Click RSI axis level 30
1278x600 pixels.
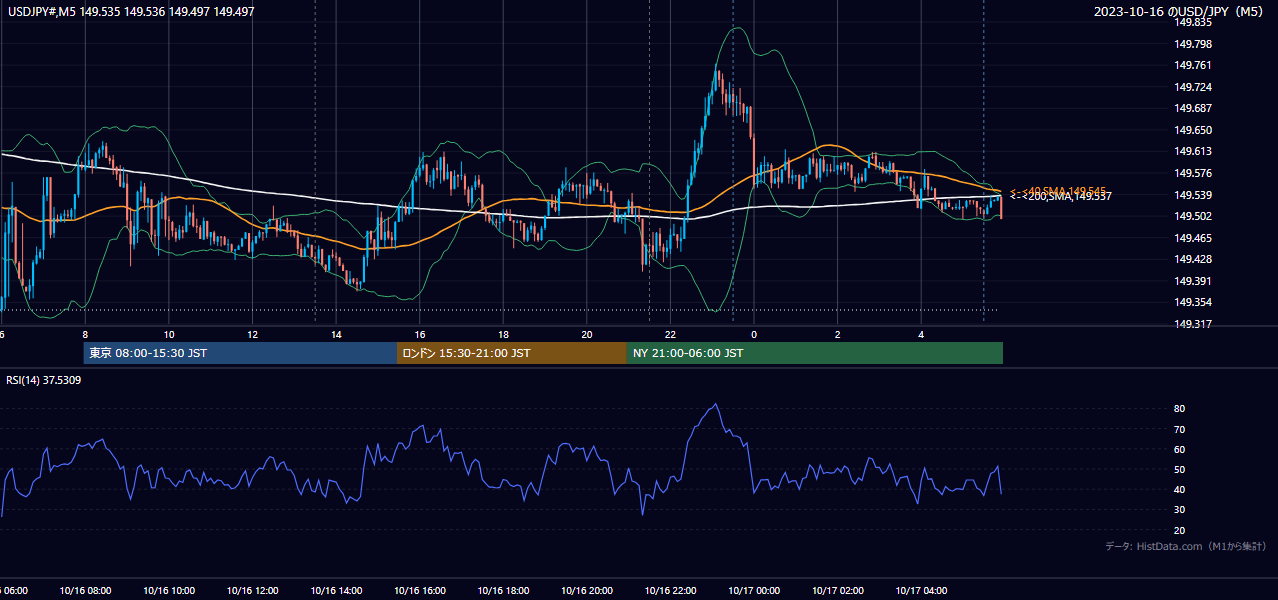point(1180,510)
